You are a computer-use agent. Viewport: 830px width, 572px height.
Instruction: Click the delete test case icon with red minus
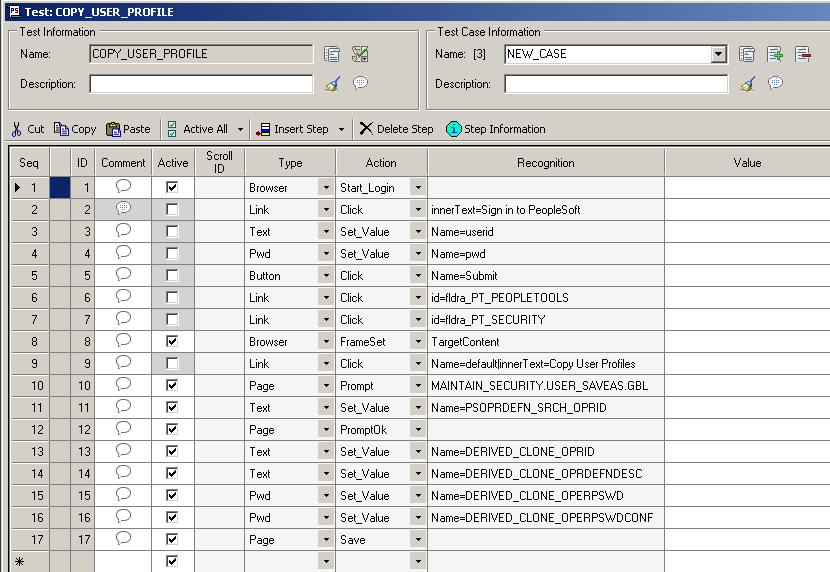[803, 54]
